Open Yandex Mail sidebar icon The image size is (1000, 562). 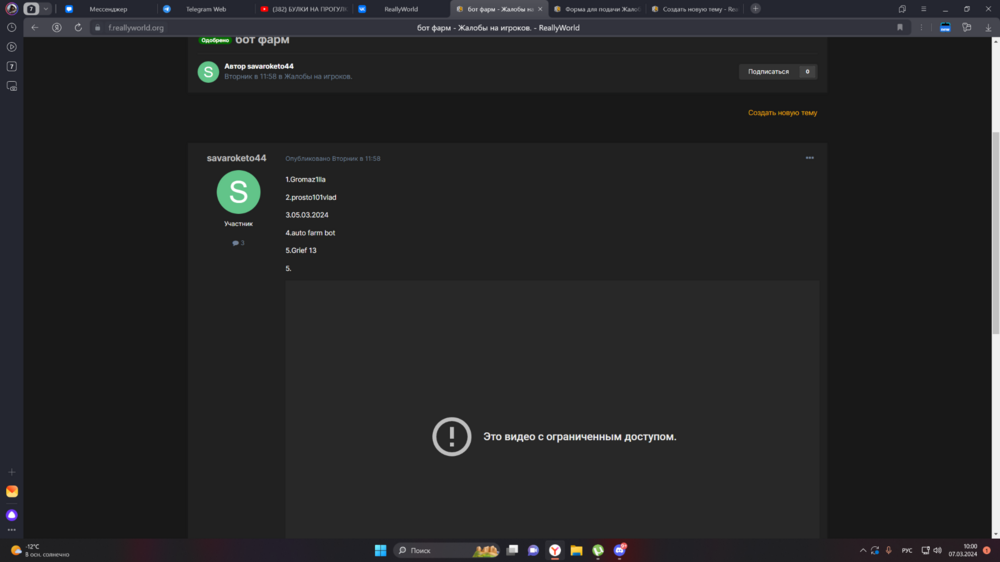(11, 492)
